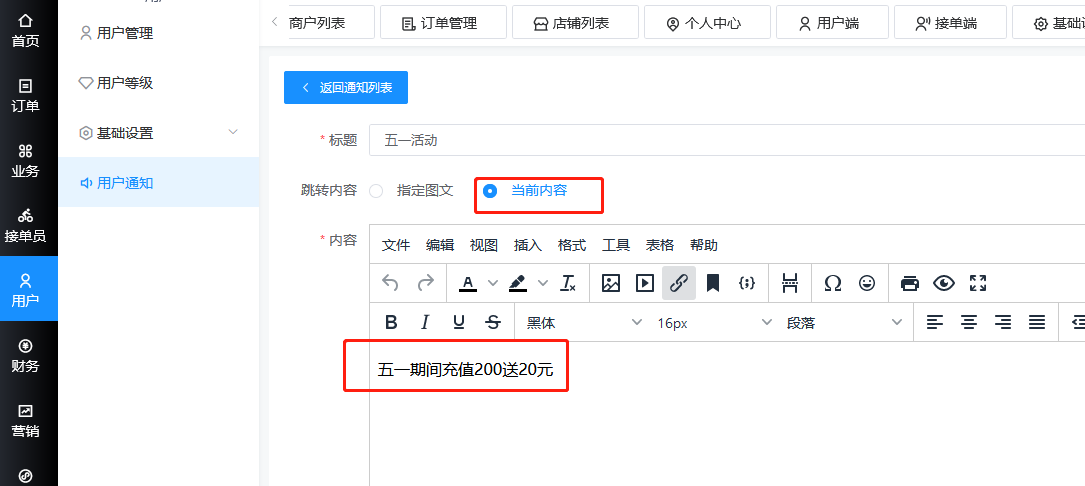Insert a page break icon
1085x486 pixels.
790,282
